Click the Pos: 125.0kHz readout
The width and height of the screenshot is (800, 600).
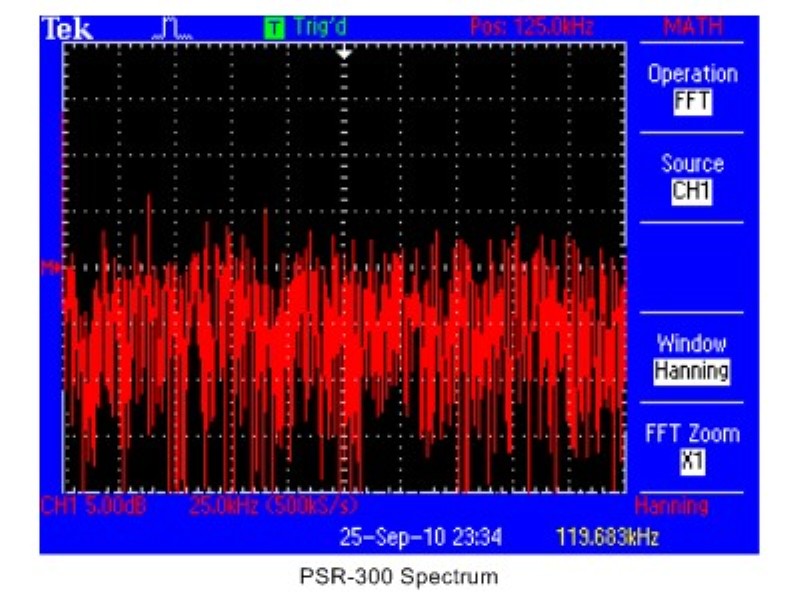click(x=531, y=28)
